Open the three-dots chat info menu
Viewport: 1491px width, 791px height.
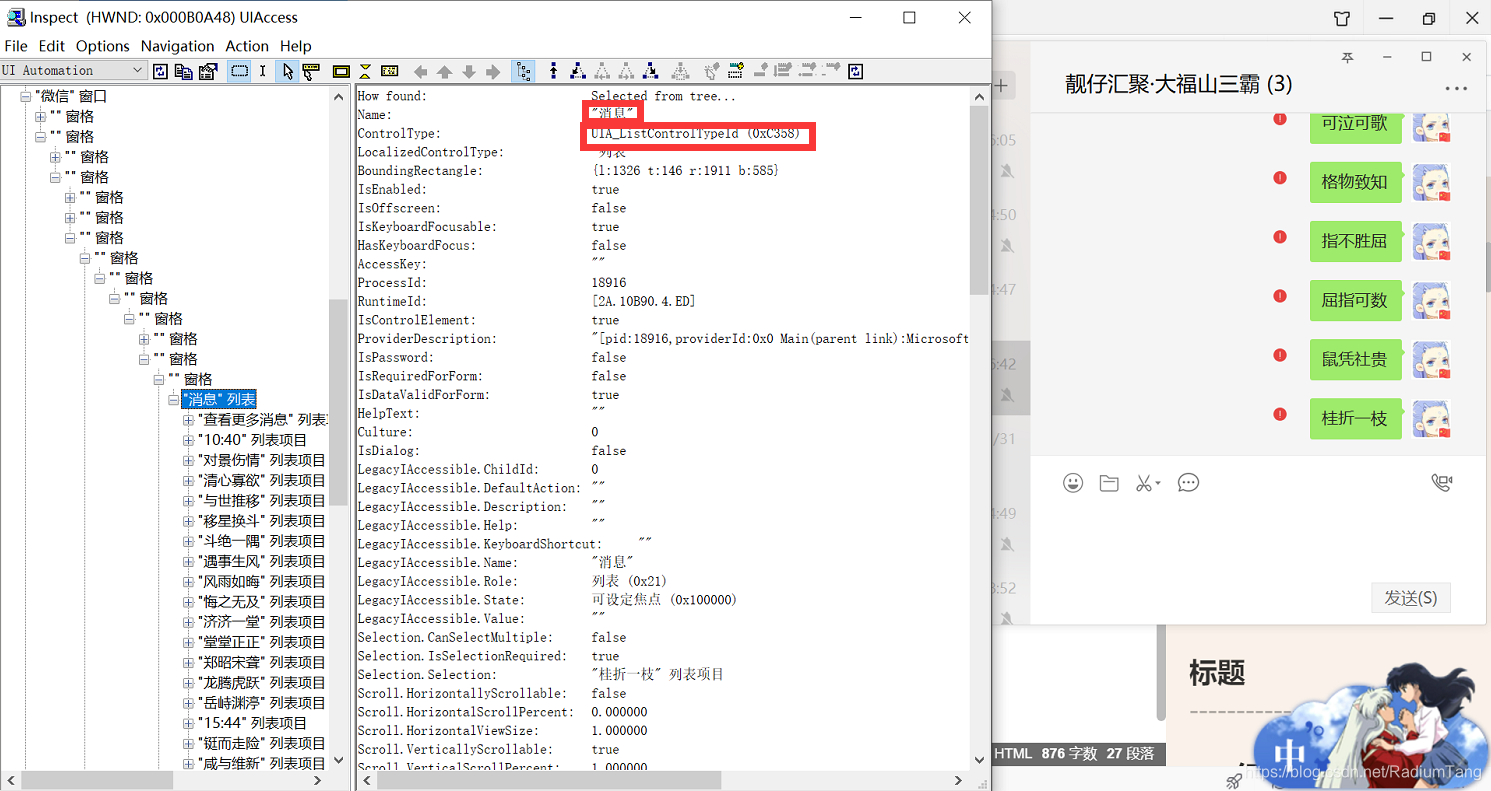tap(1456, 88)
